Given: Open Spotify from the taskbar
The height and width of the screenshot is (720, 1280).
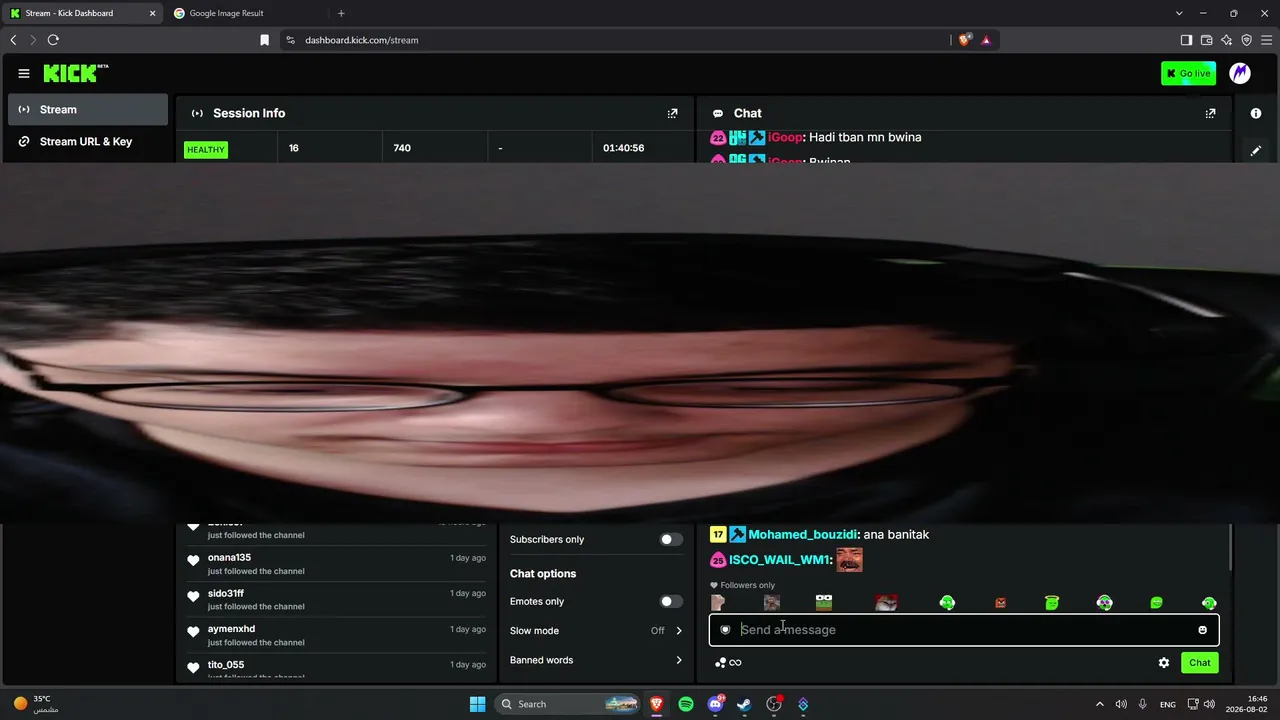Looking at the screenshot, I should [686, 704].
